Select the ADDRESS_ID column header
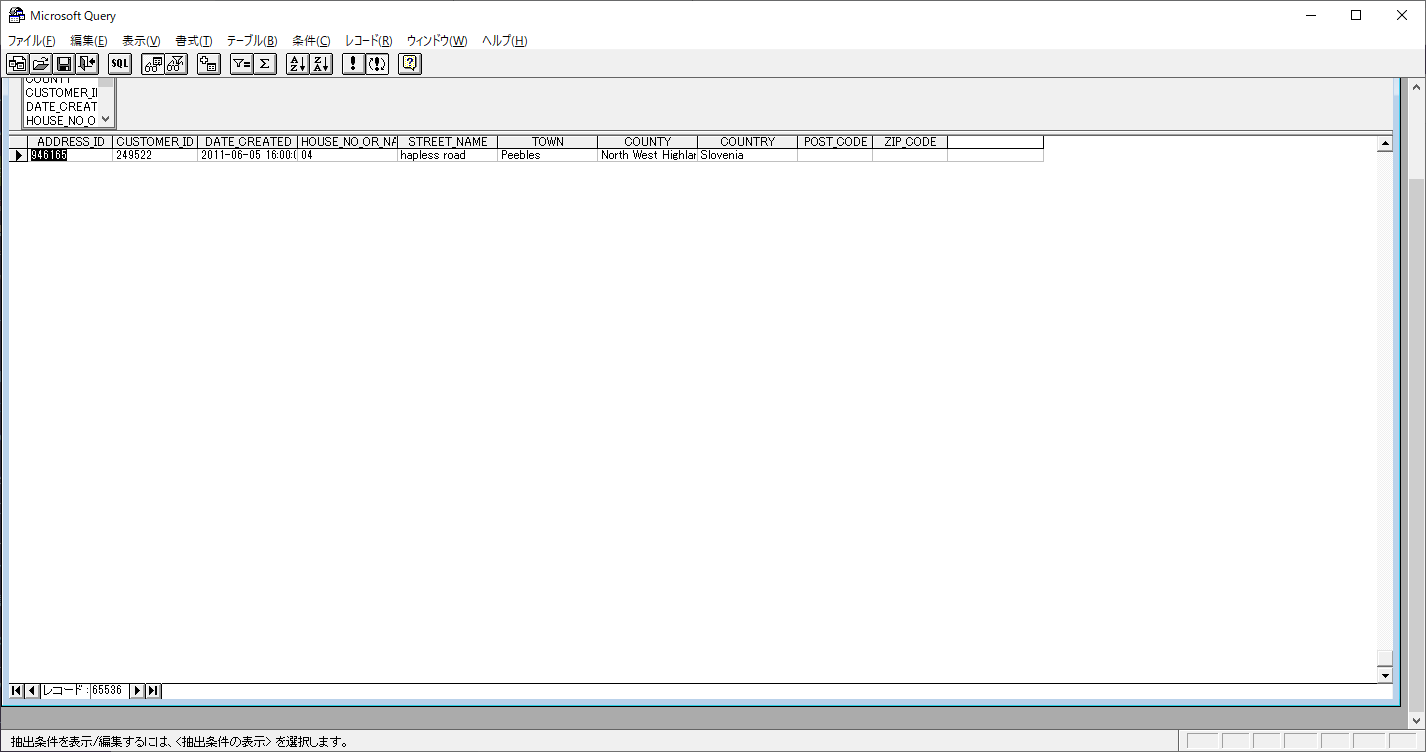This screenshot has height=752, width=1426. tap(70, 142)
